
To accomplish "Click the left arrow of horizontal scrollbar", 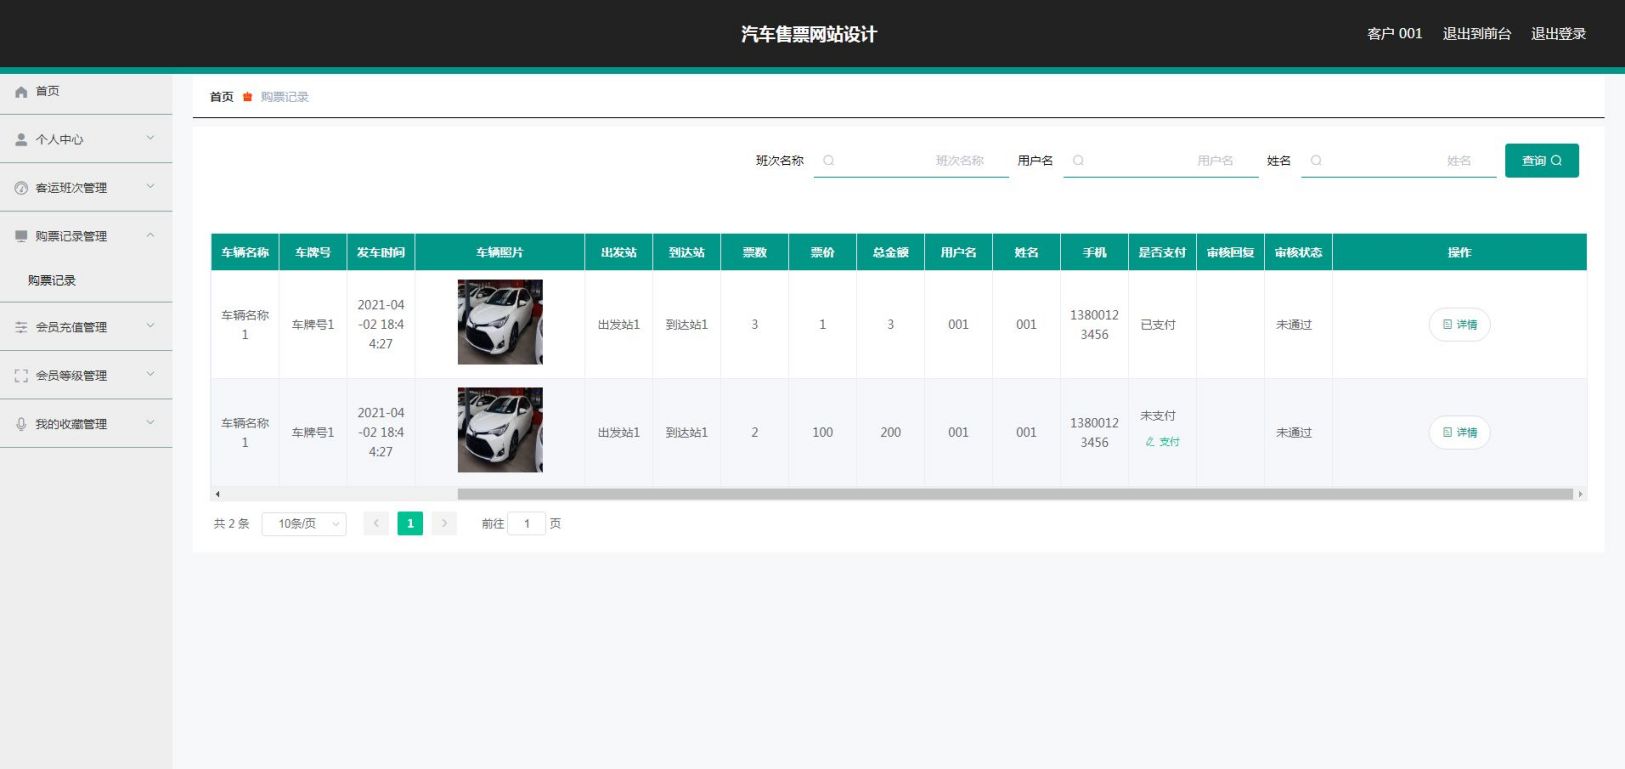I will (x=217, y=494).
